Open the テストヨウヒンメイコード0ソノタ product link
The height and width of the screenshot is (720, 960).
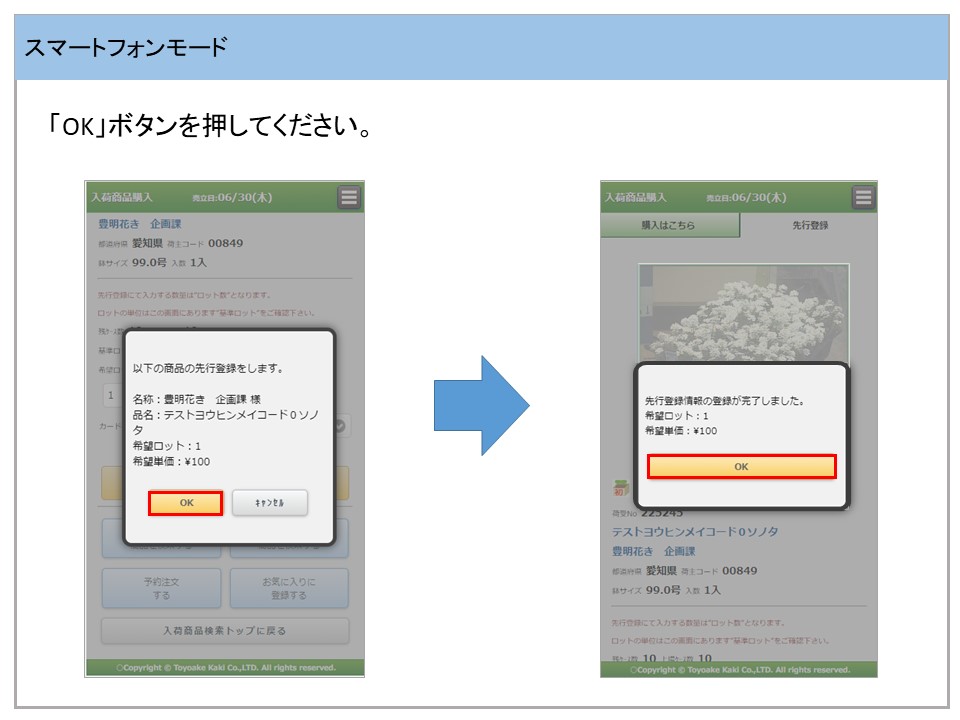[x=694, y=532]
